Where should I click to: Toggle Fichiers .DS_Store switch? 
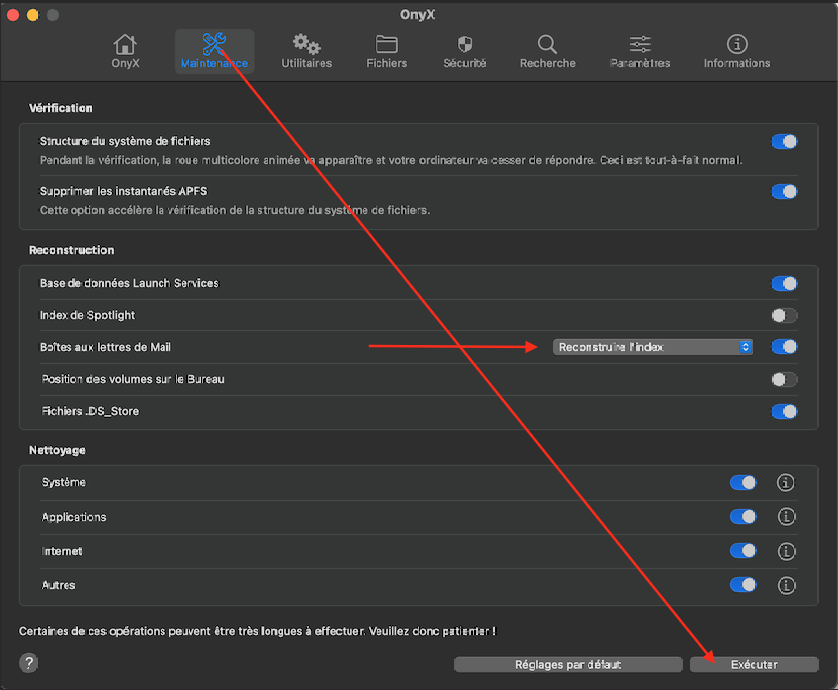784,412
